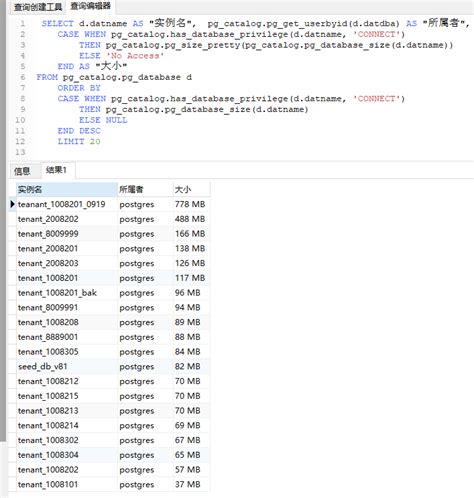This screenshot has height=498, width=474.
Task: Select cell tenant_8009999
Action: (67, 234)
